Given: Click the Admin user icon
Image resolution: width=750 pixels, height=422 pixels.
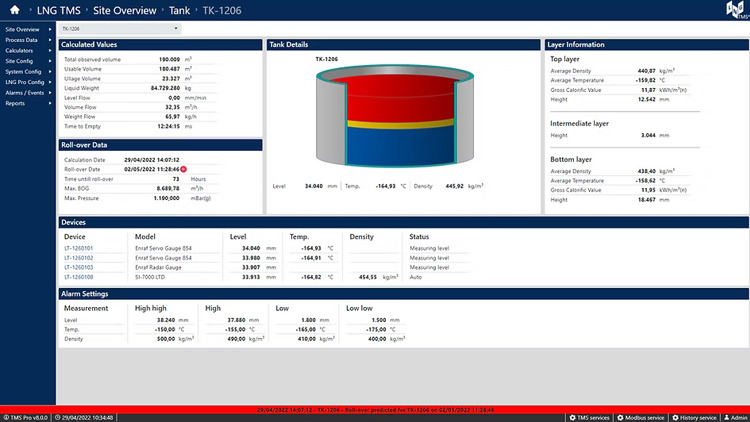Looking at the screenshot, I should (x=726, y=417).
